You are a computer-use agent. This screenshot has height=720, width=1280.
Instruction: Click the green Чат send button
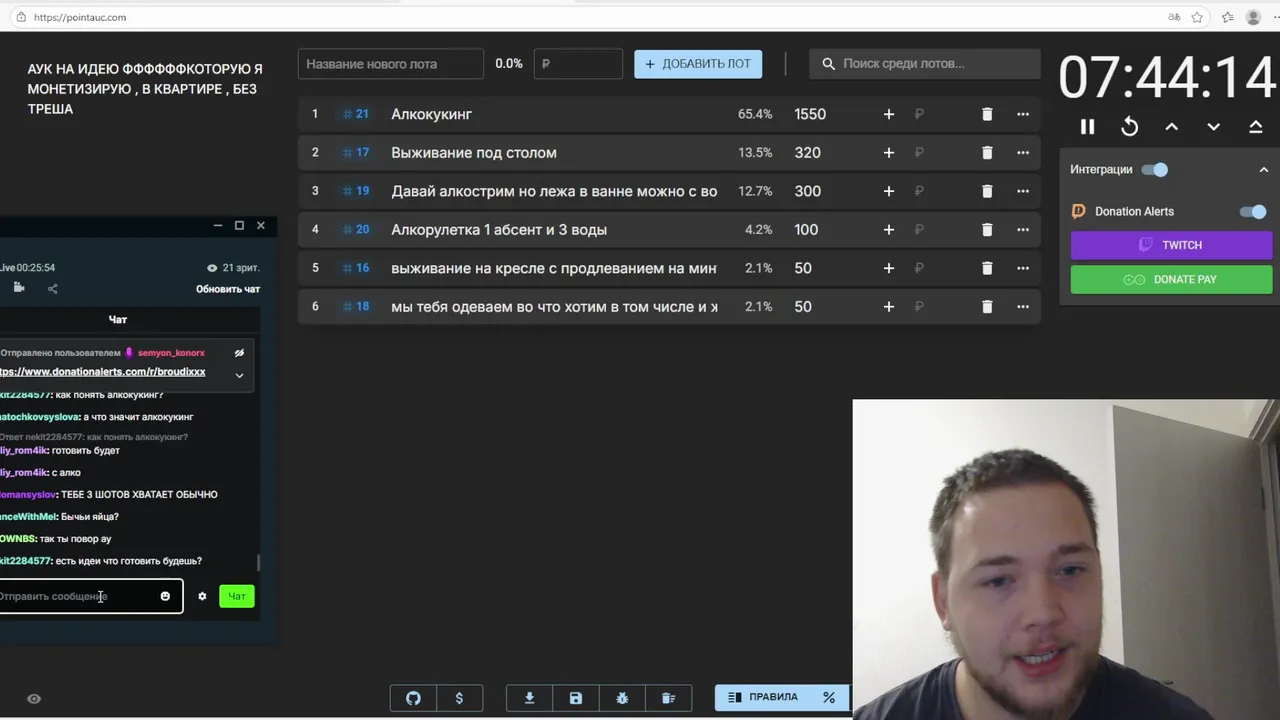(237, 596)
